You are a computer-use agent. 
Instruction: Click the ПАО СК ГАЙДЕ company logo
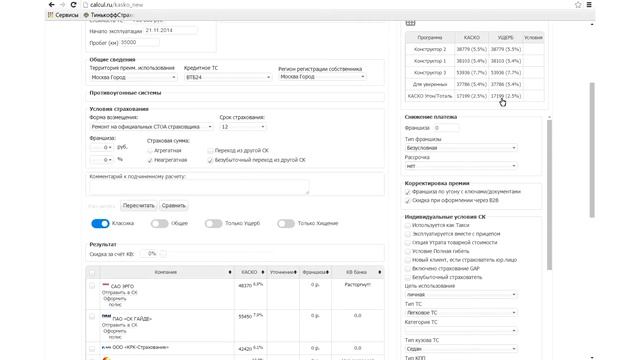pos(106,316)
